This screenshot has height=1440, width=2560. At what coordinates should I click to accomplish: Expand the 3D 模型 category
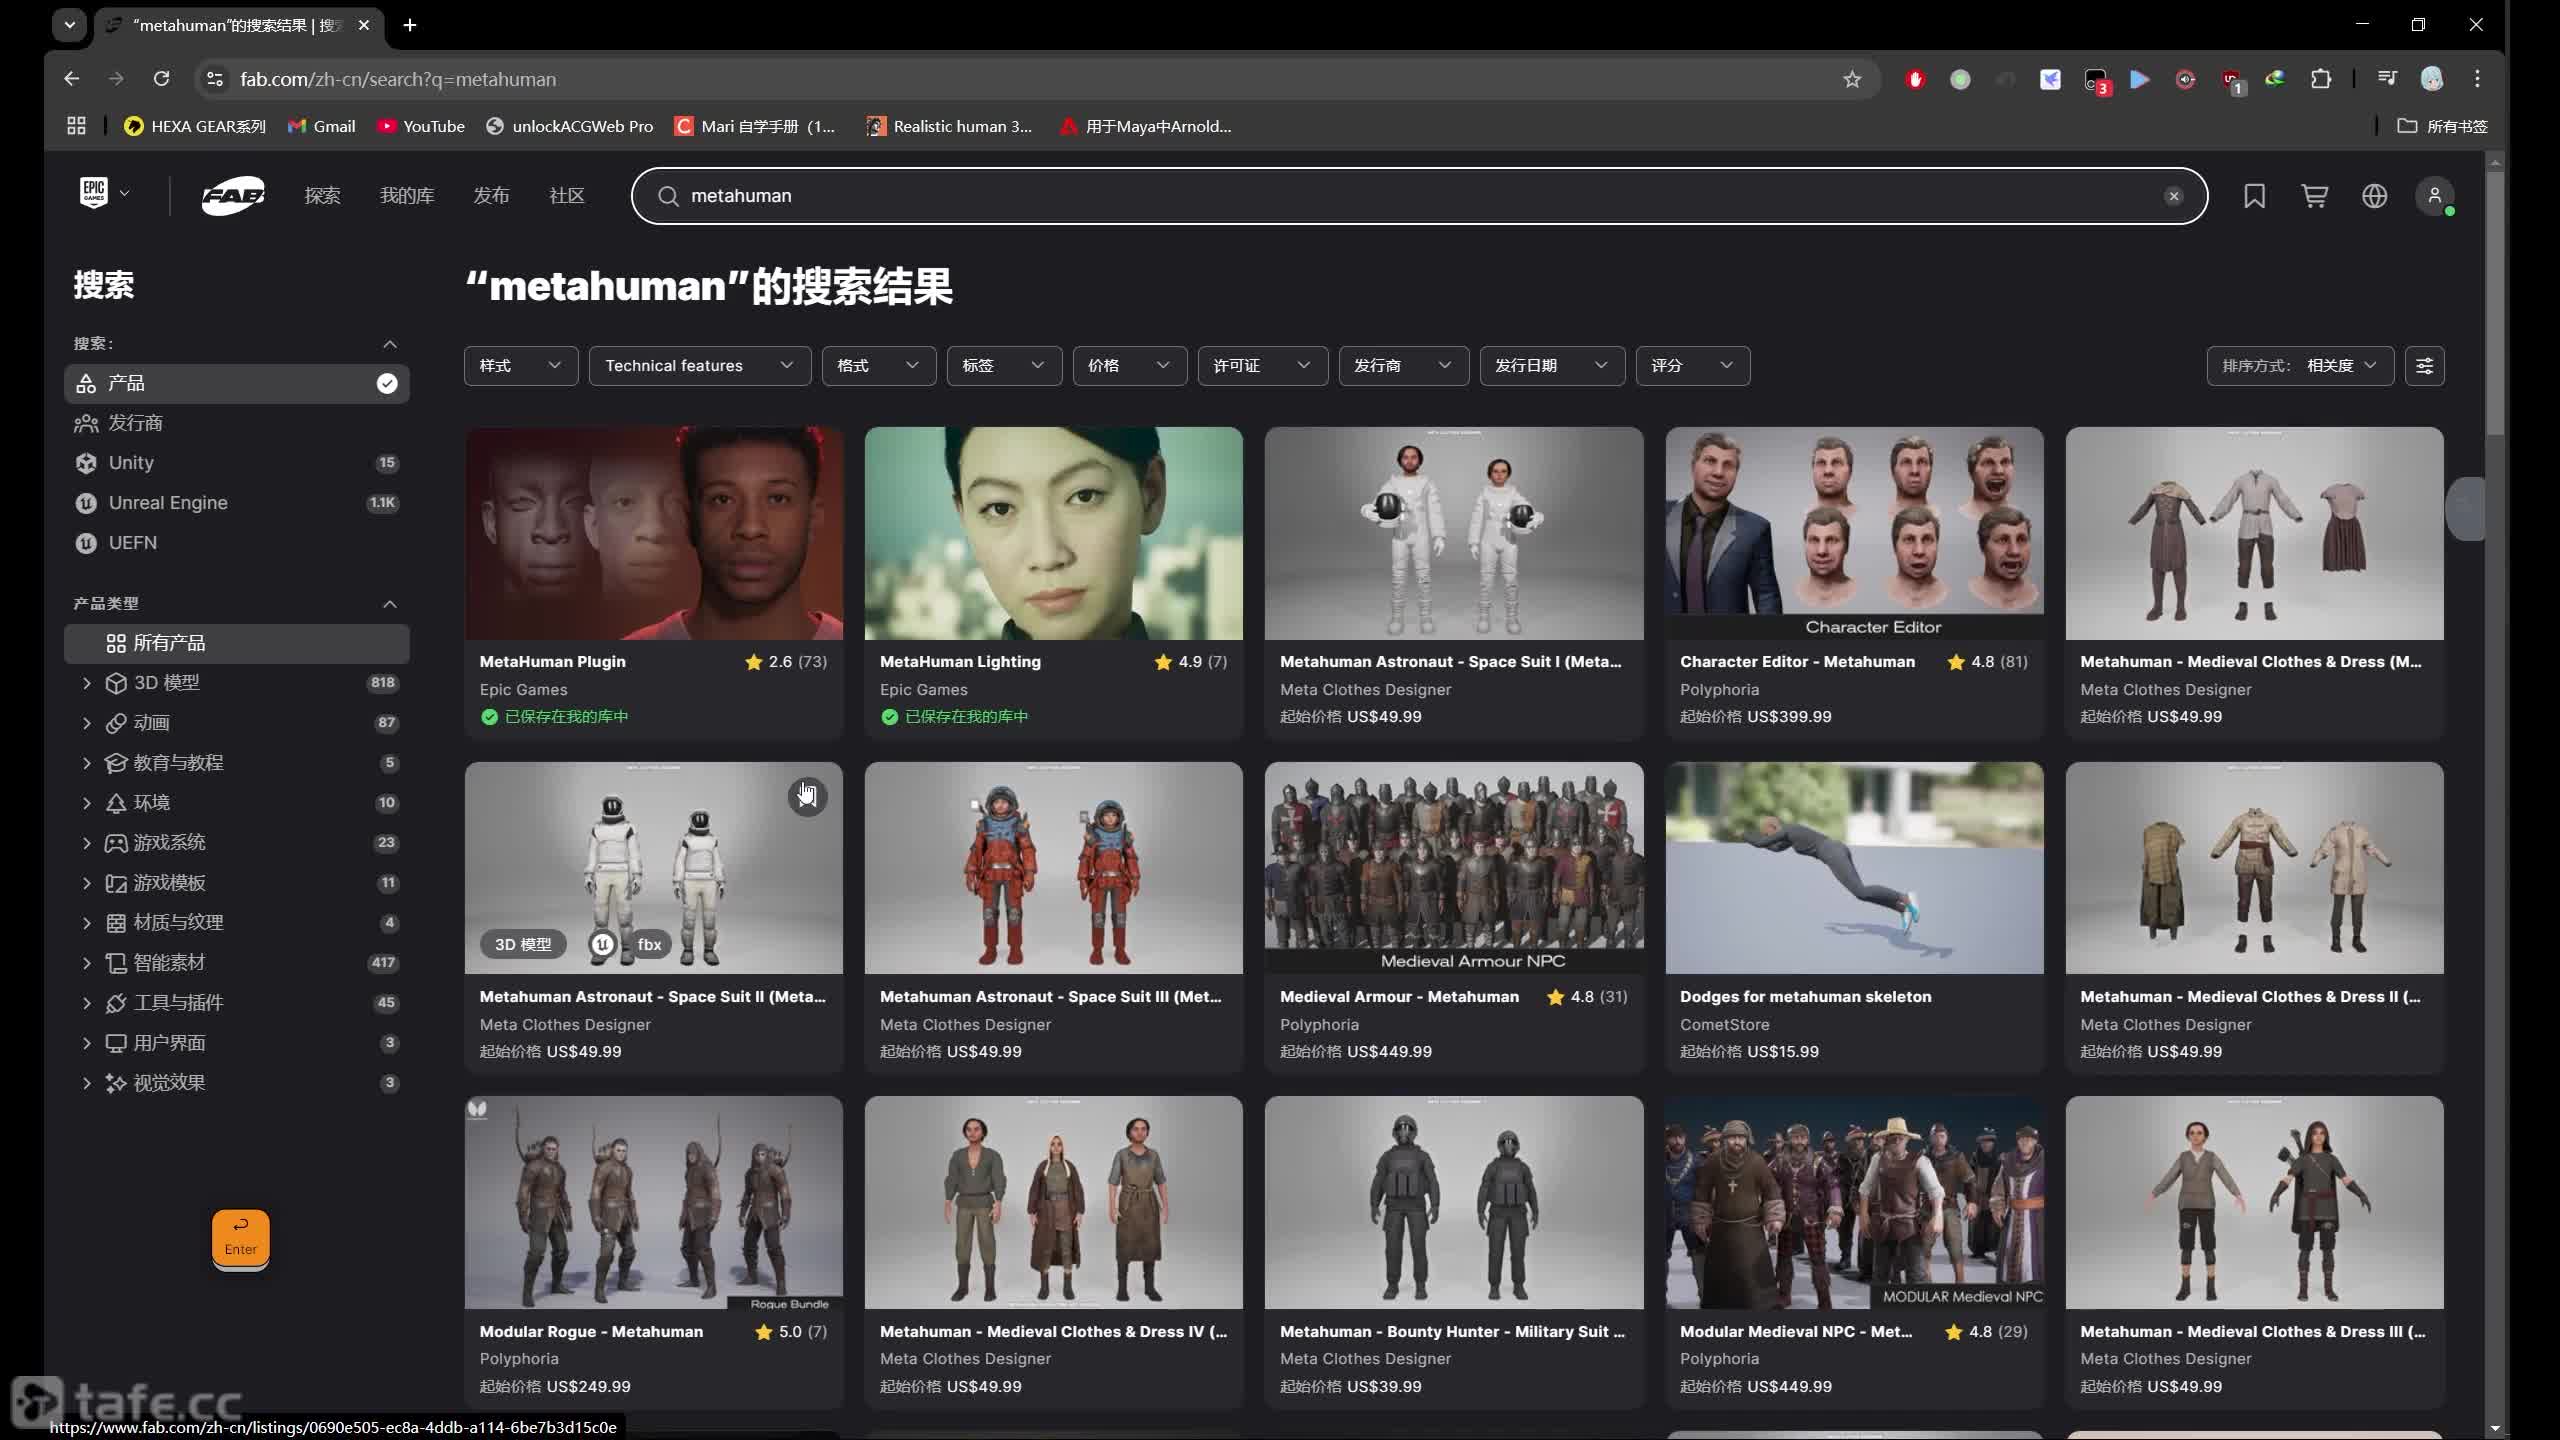click(86, 683)
